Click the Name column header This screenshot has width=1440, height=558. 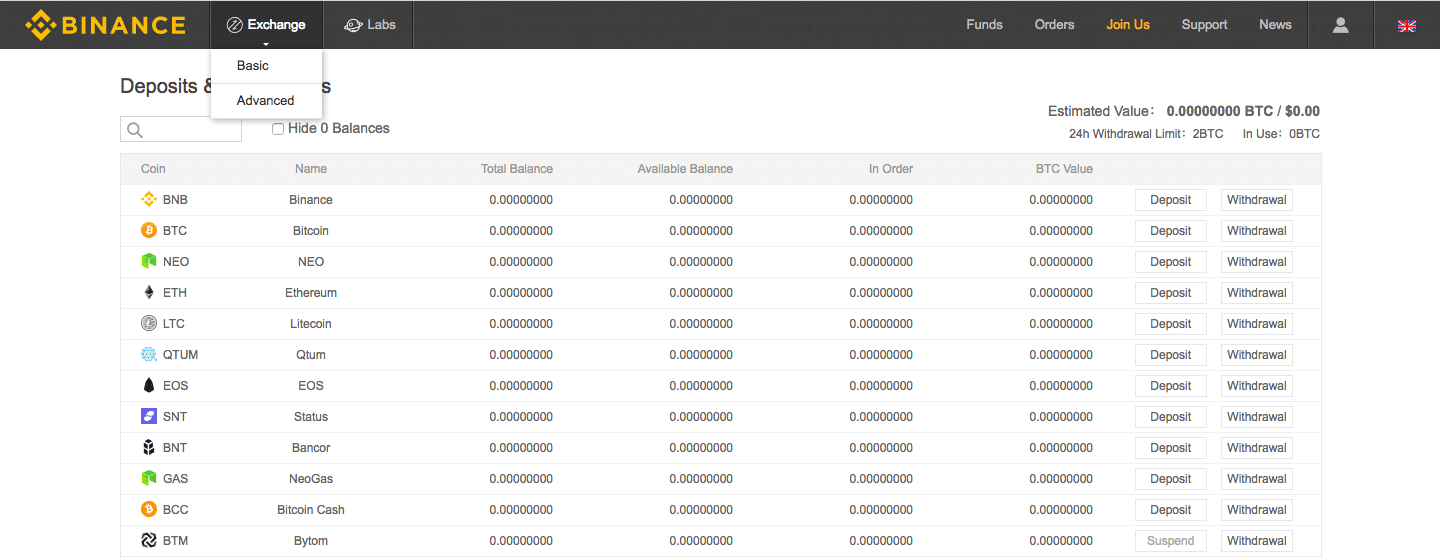coord(311,169)
